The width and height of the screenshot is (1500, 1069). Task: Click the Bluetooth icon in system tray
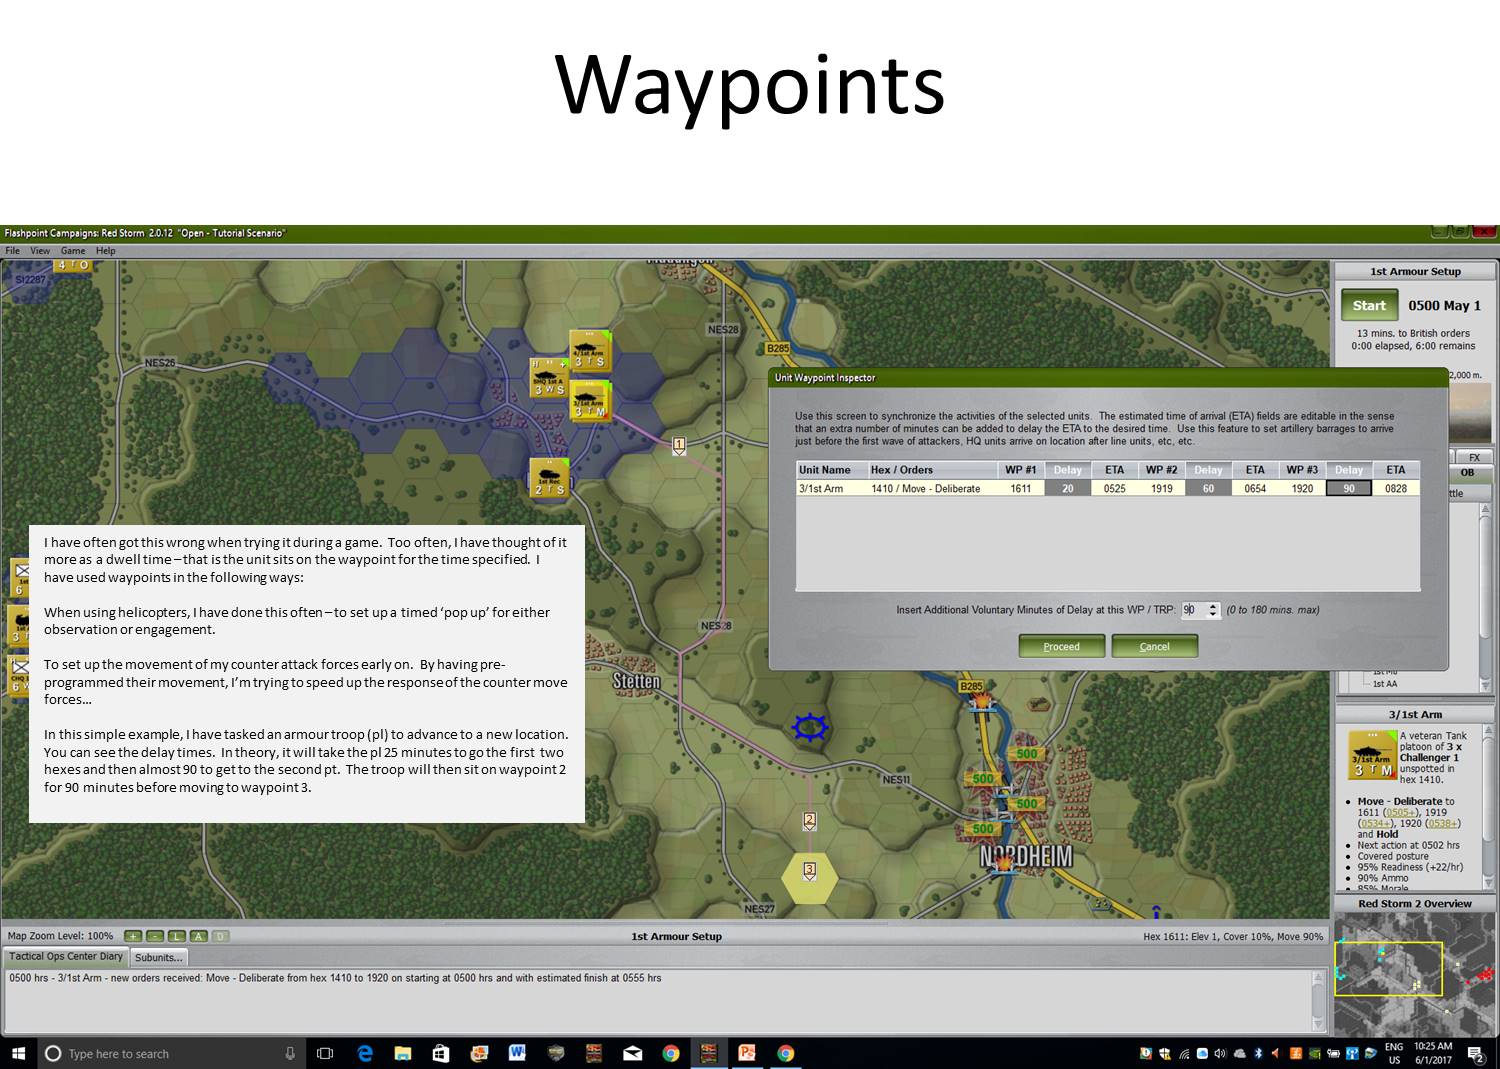1259,1053
